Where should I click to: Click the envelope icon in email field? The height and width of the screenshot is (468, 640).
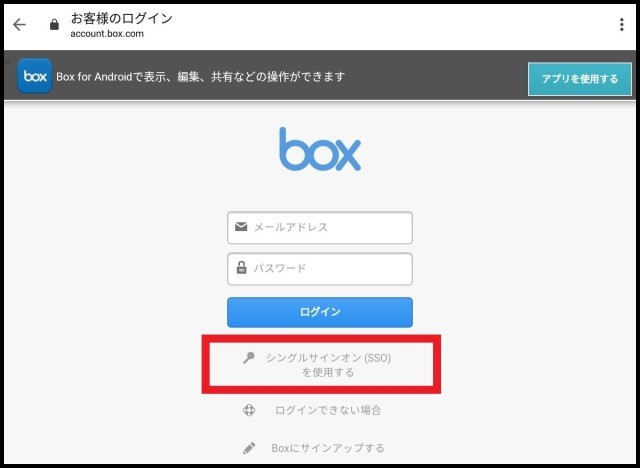[241, 227]
